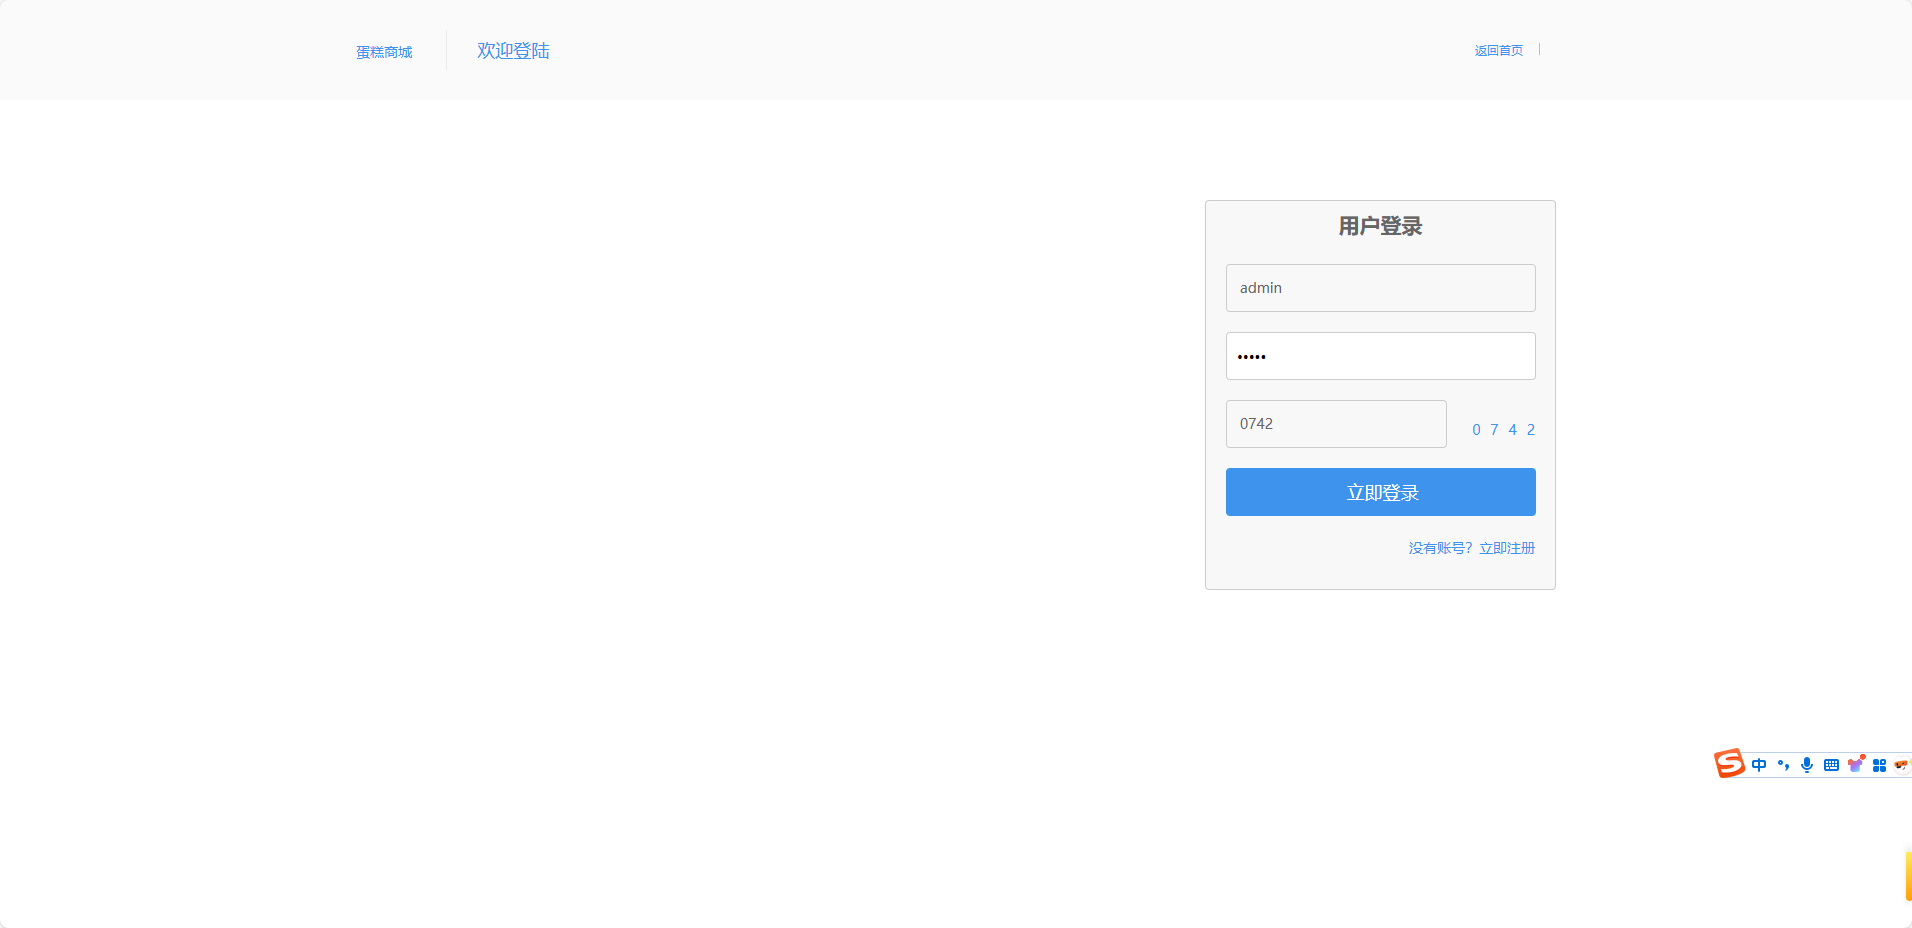The image size is (1912, 928).
Task: Click the rightmost icon on Sogou toolbar
Action: point(1903,764)
